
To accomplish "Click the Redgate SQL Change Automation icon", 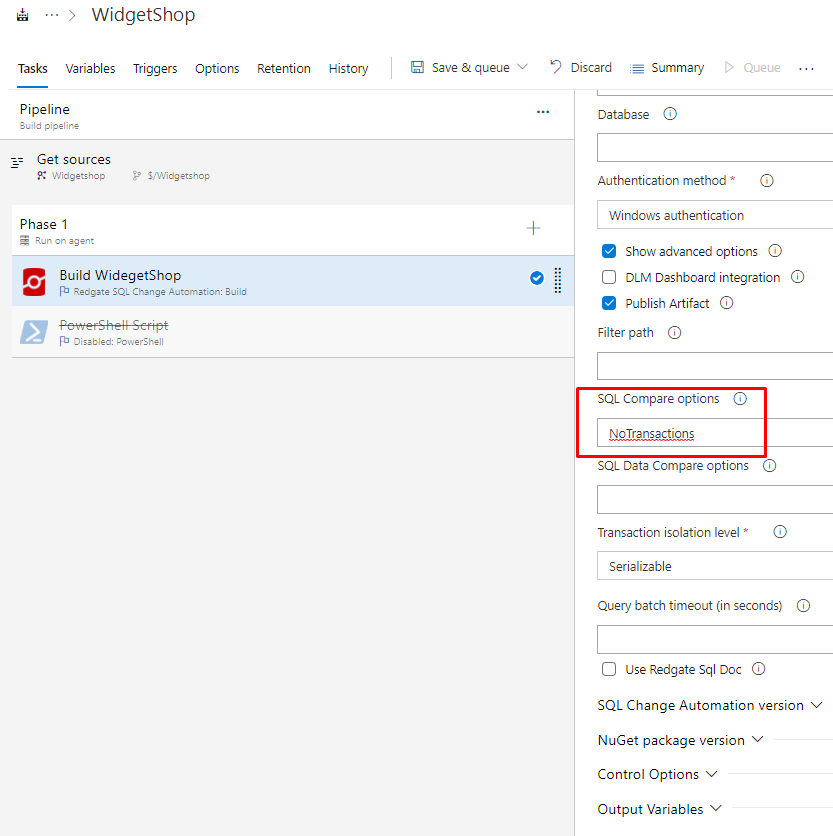I will tap(34, 282).
